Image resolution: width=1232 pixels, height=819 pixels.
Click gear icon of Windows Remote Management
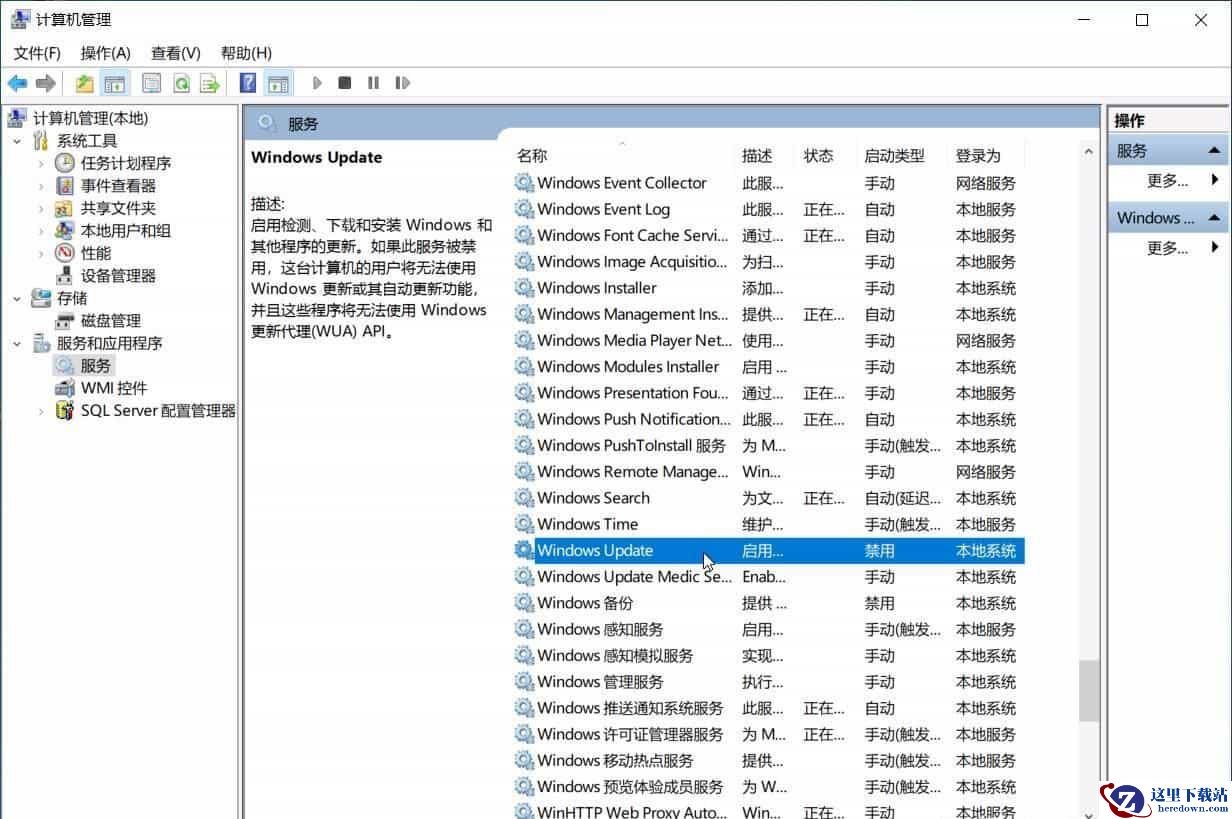524,472
